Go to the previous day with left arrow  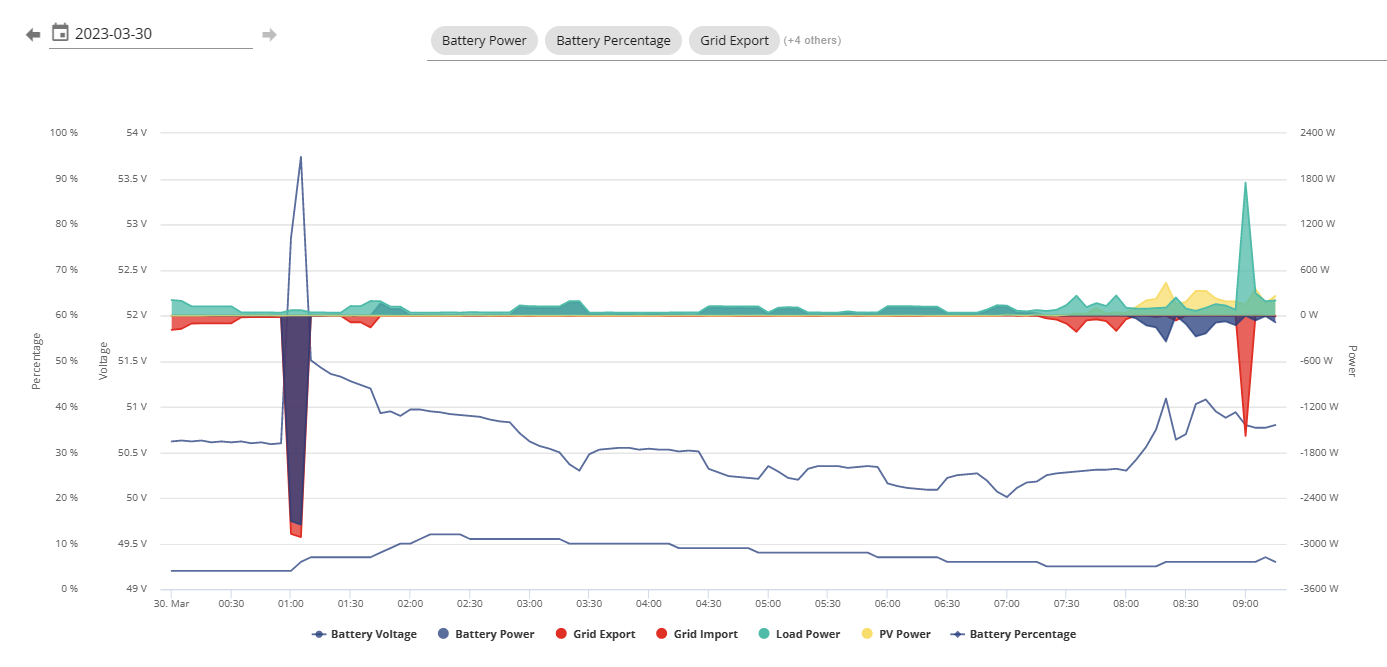(x=33, y=35)
